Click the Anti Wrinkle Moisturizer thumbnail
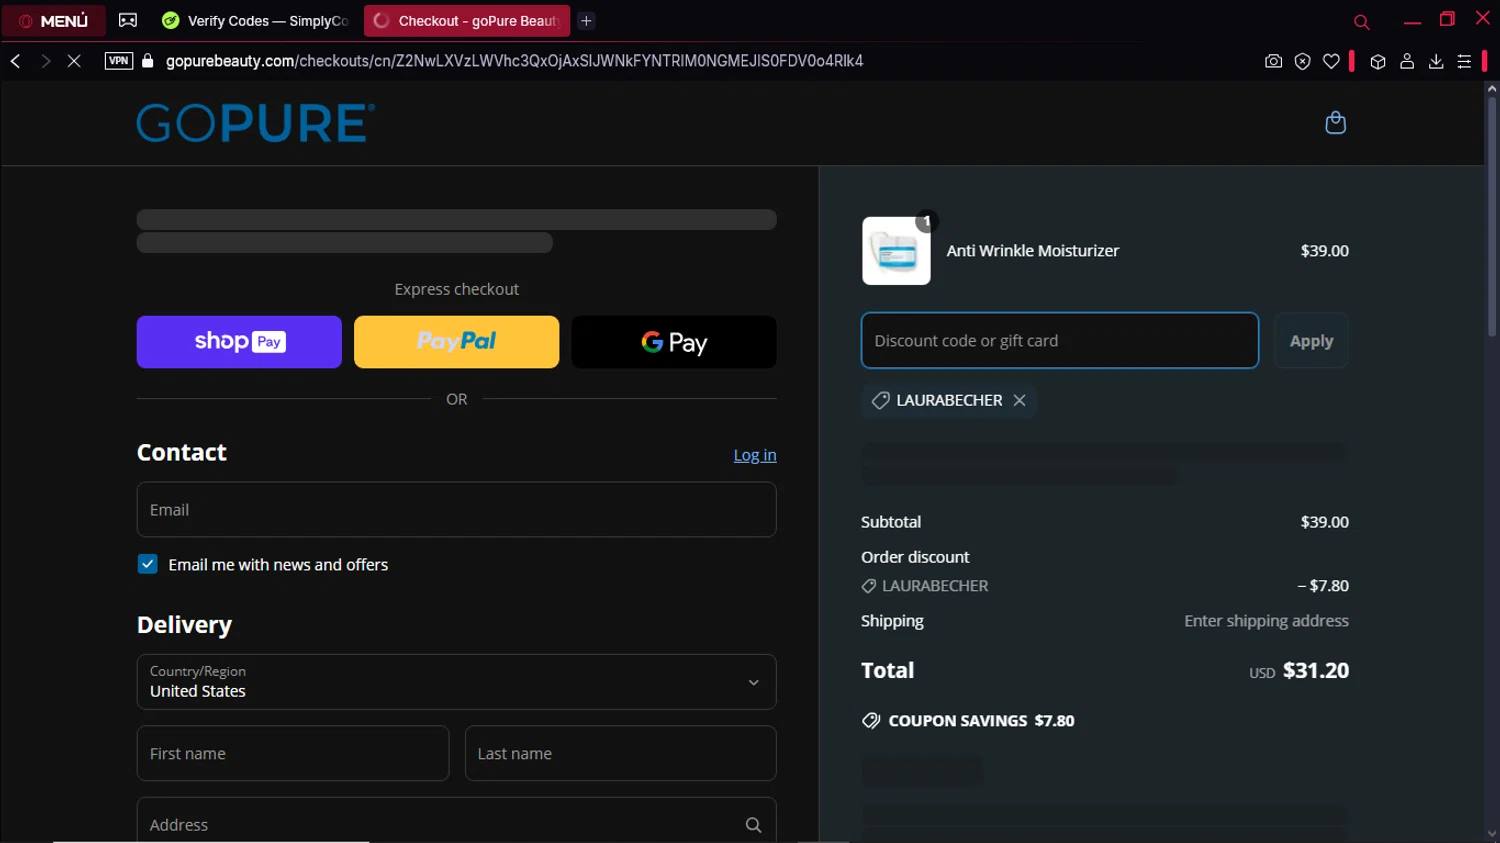This screenshot has width=1500, height=843. click(896, 251)
